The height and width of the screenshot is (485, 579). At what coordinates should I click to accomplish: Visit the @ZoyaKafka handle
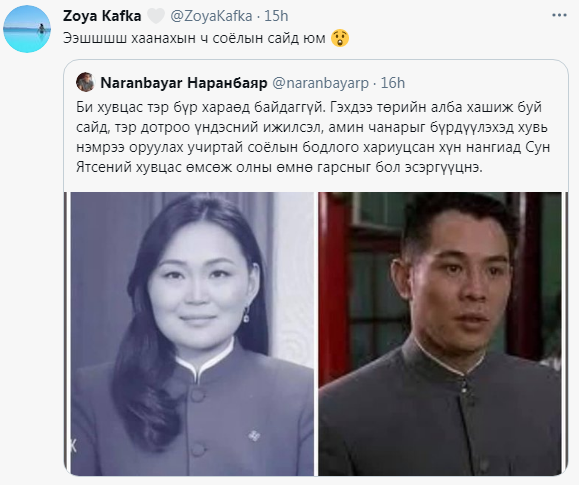(211, 16)
